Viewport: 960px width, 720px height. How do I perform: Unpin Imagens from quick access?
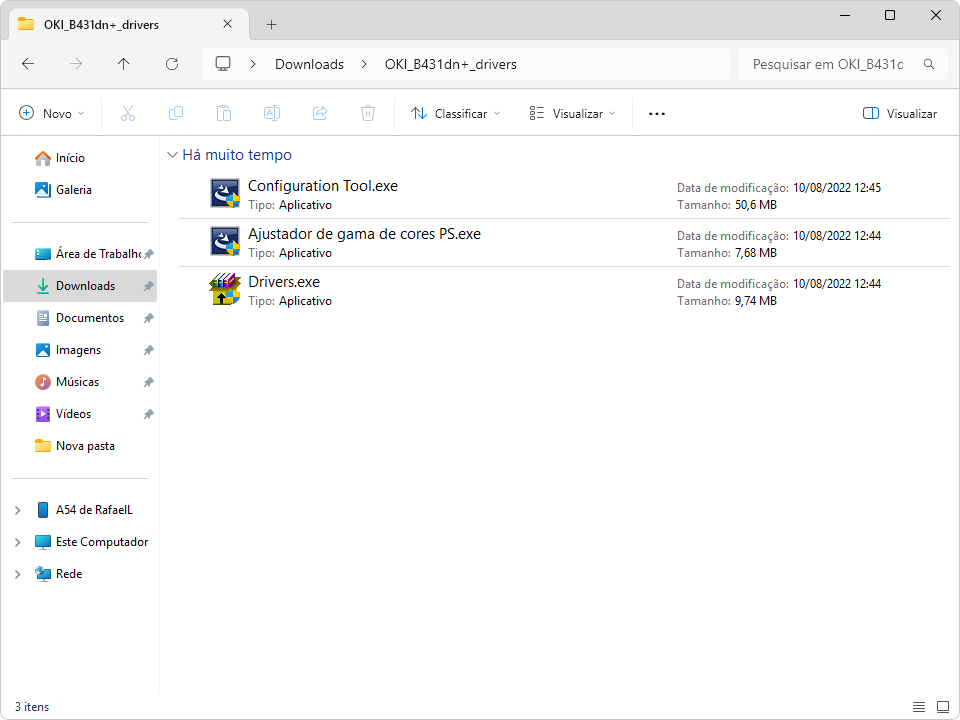(148, 350)
